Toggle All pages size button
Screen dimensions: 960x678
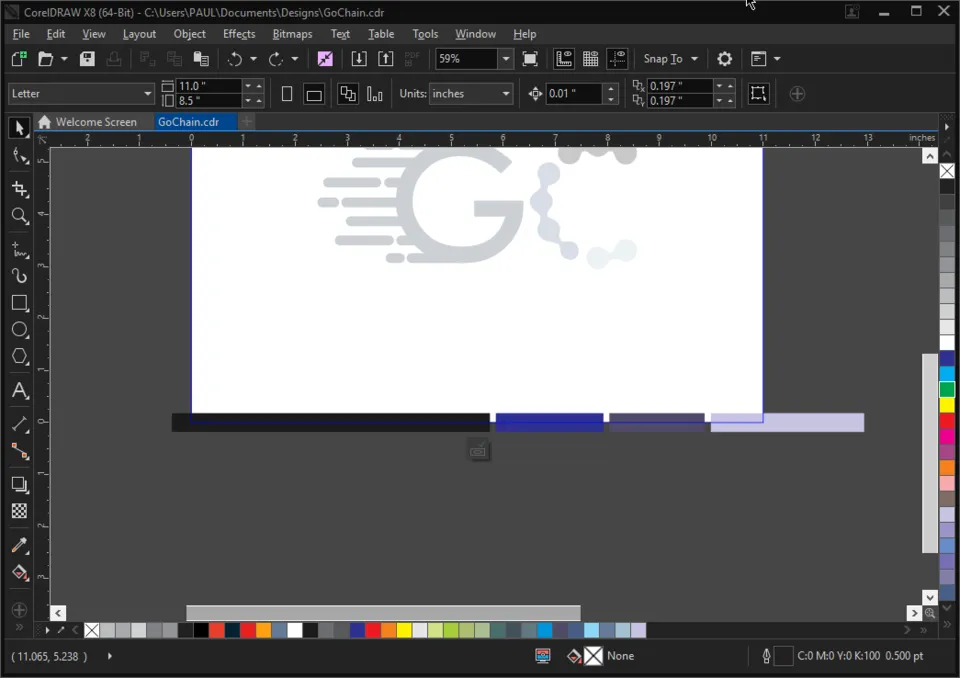click(x=348, y=94)
